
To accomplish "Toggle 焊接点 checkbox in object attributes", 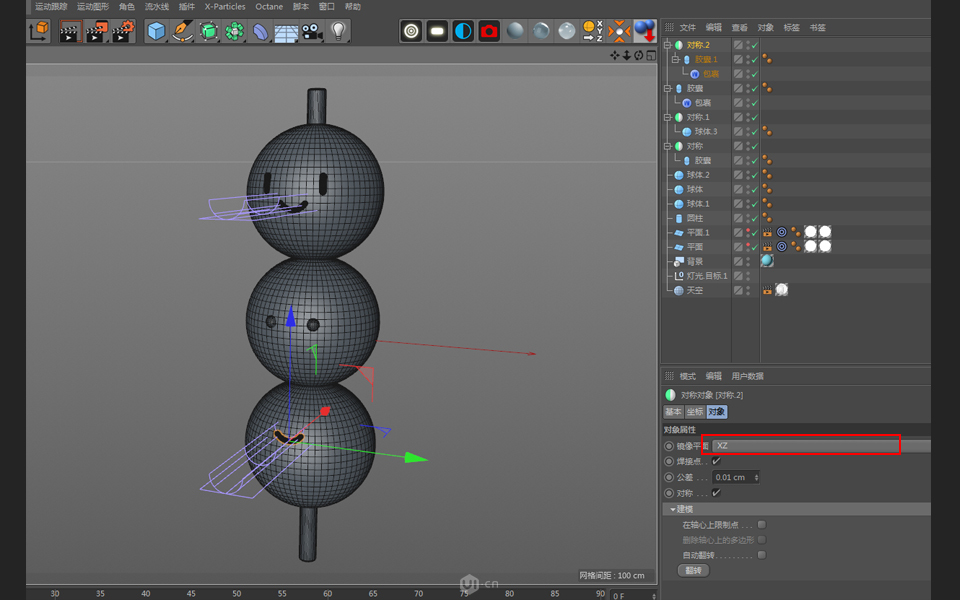I will point(716,461).
